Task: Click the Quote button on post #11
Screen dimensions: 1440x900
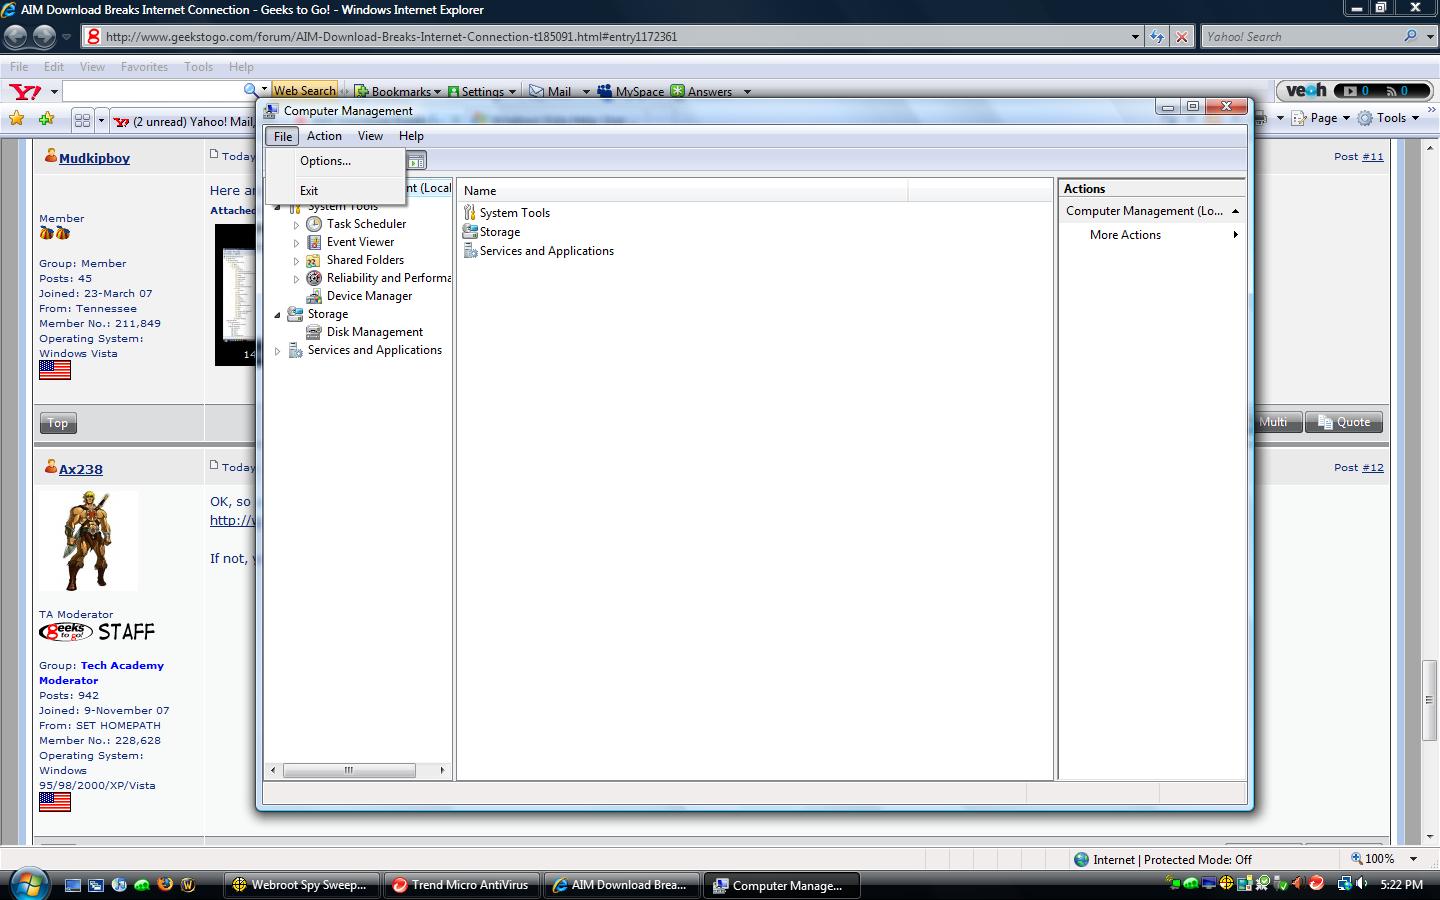Action: pos(1344,422)
